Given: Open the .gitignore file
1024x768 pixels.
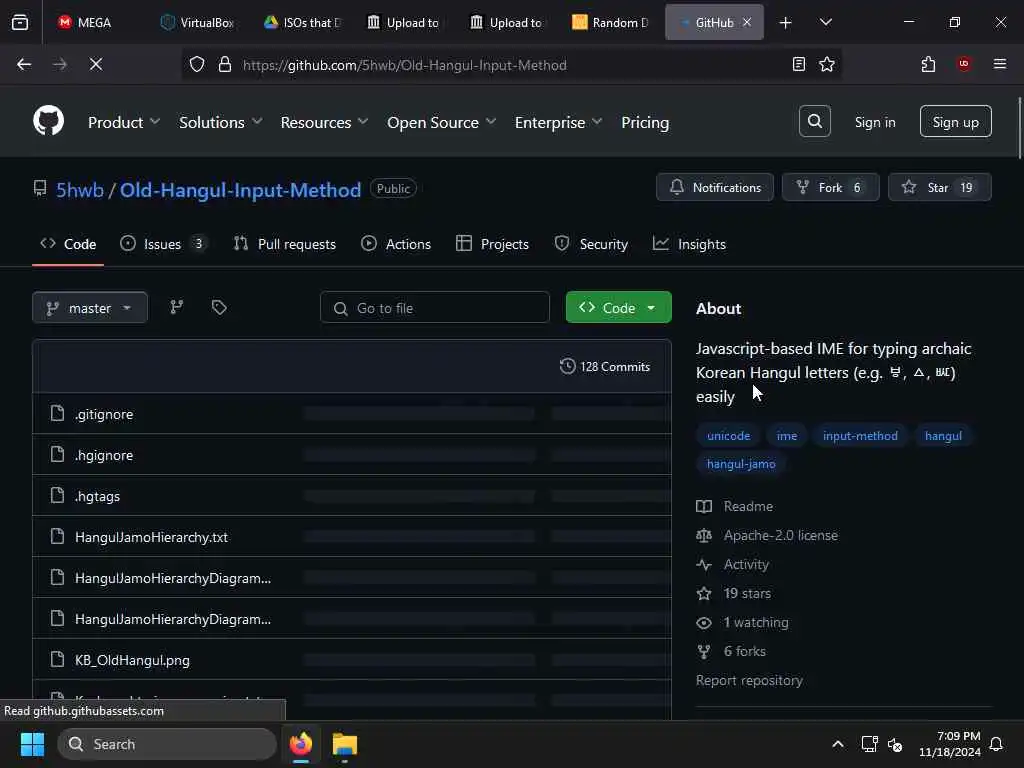Looking at the screenshot, I should pyautogui.click(x=104, y=414).
